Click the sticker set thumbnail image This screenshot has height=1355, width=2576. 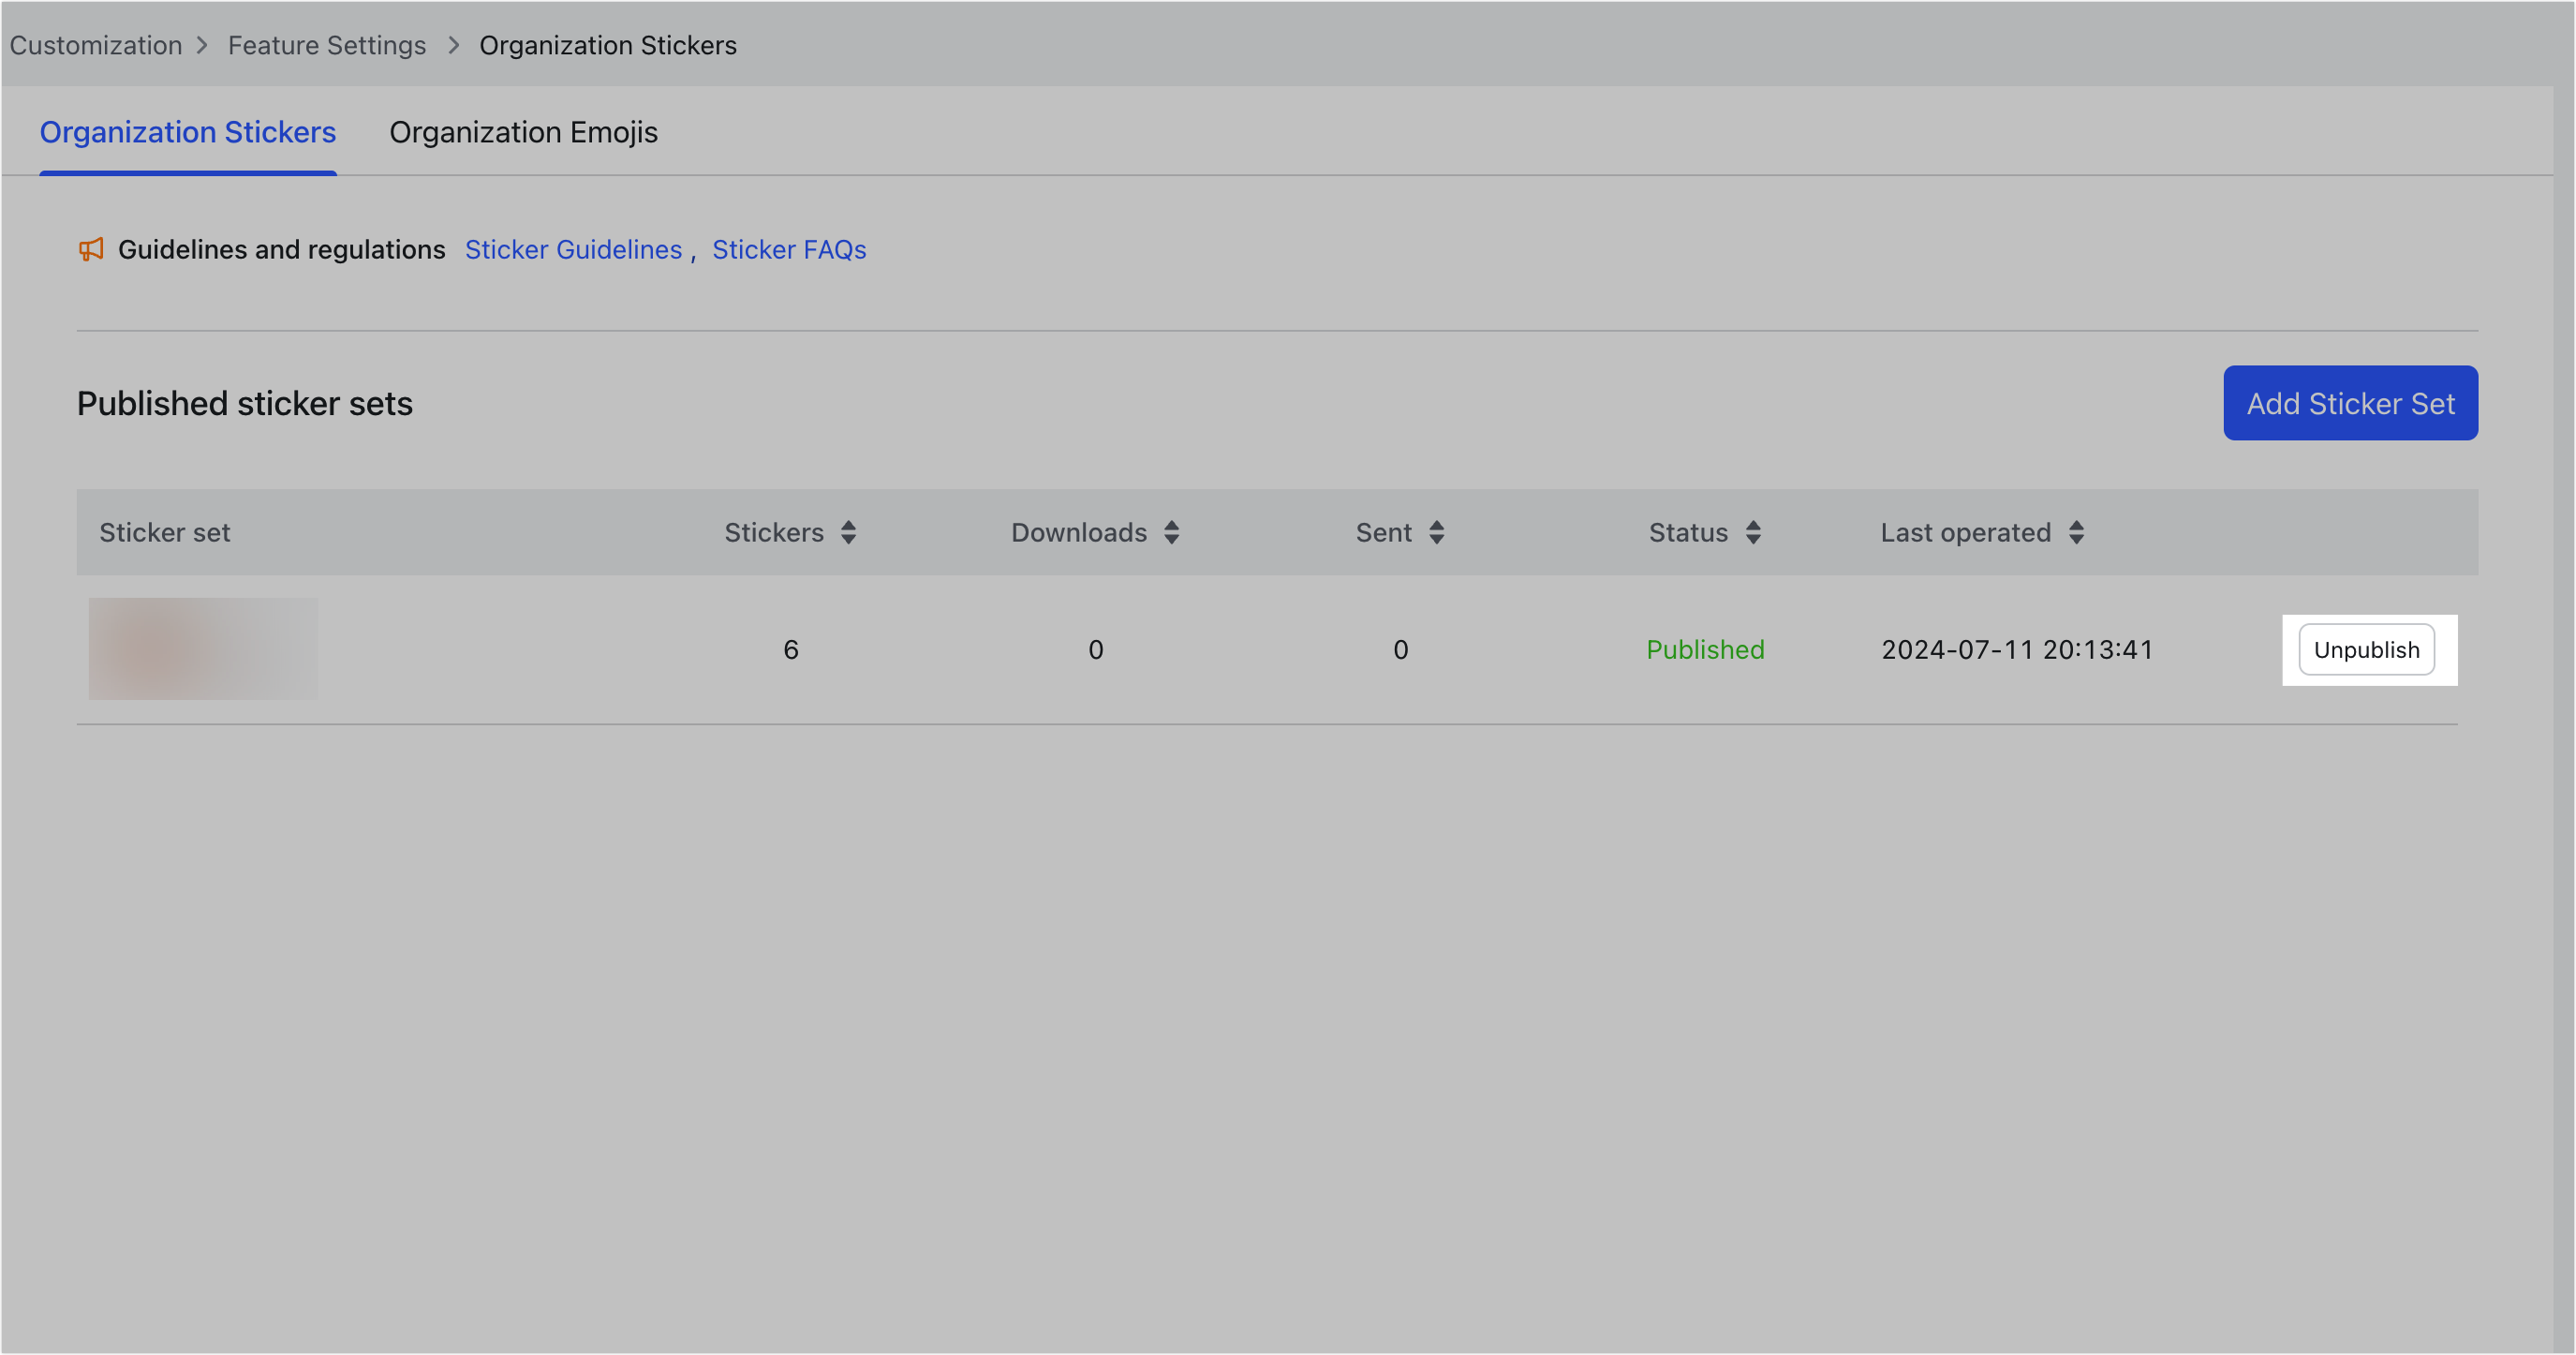(x=202, y=648)
